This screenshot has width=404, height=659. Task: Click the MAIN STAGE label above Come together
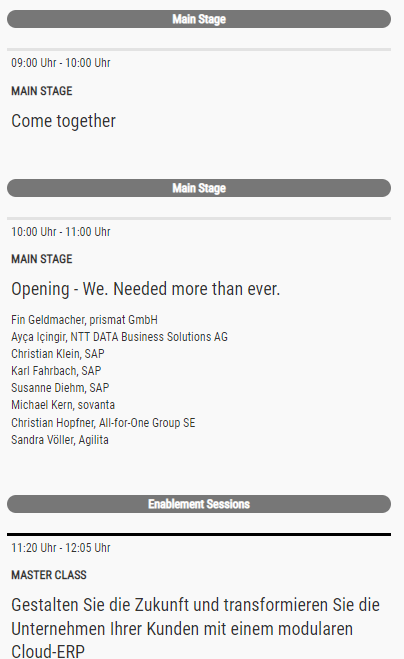click(x=42, y=91)
